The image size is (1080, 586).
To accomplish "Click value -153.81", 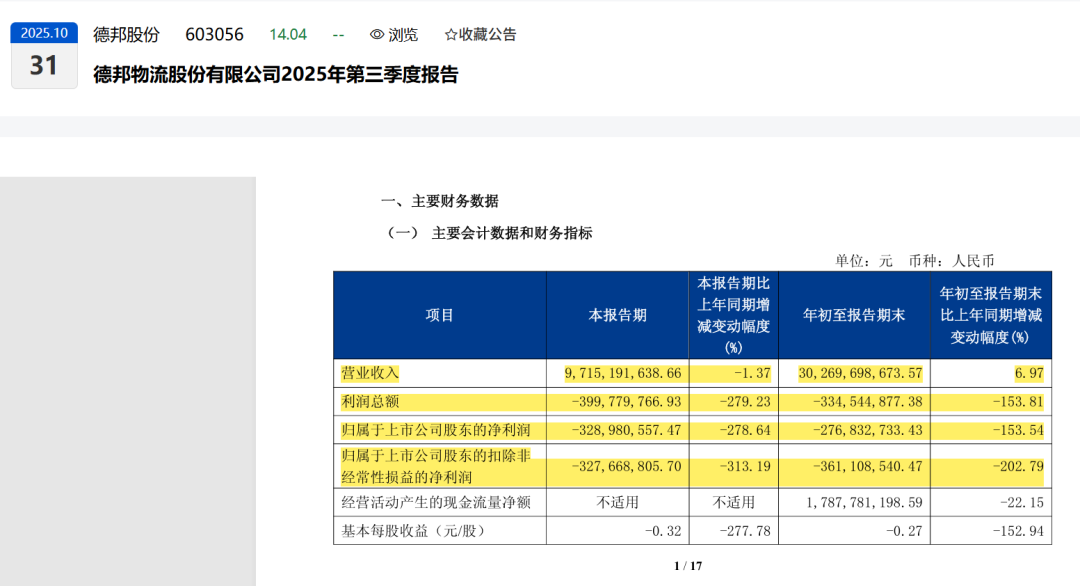I will point(1018,401).
